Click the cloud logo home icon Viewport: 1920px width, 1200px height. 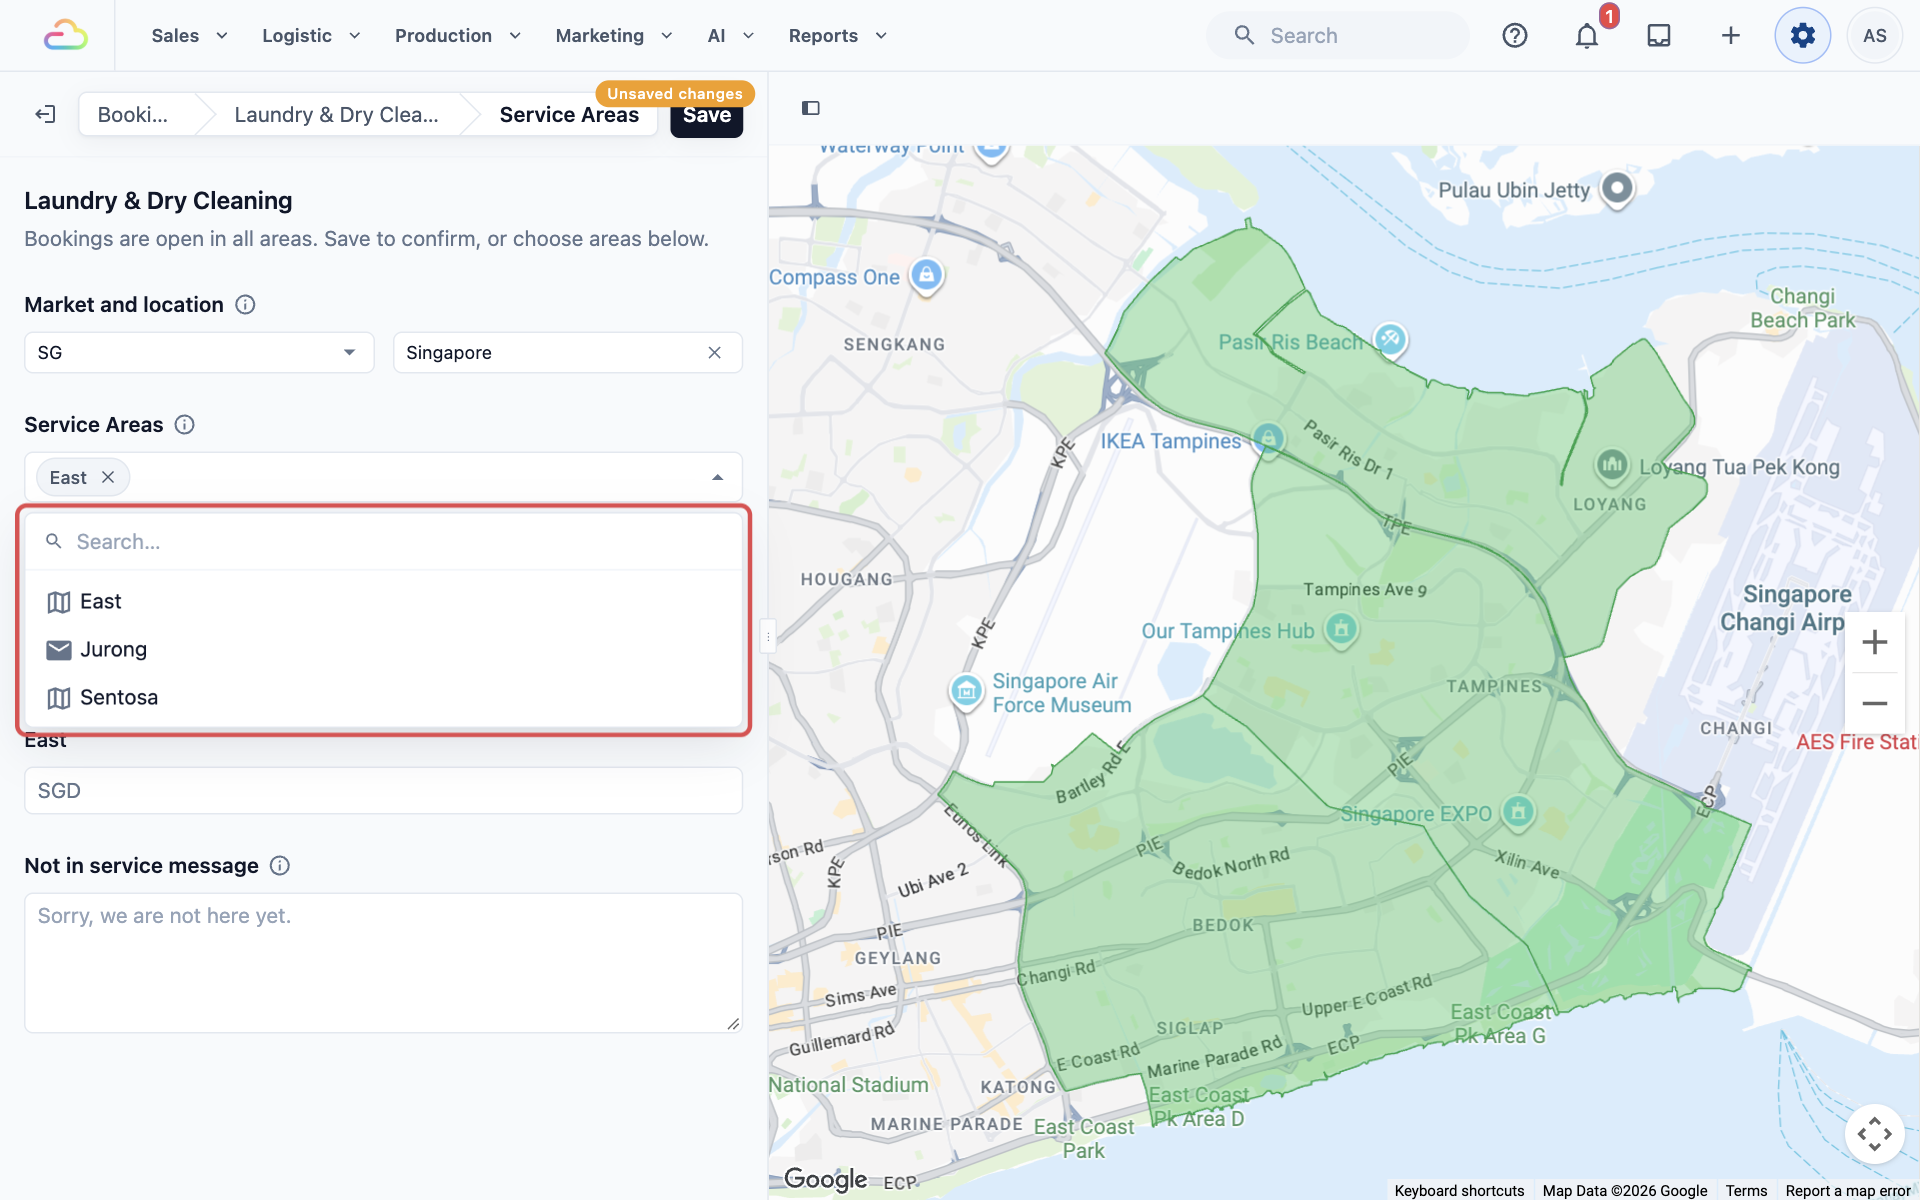66,36
